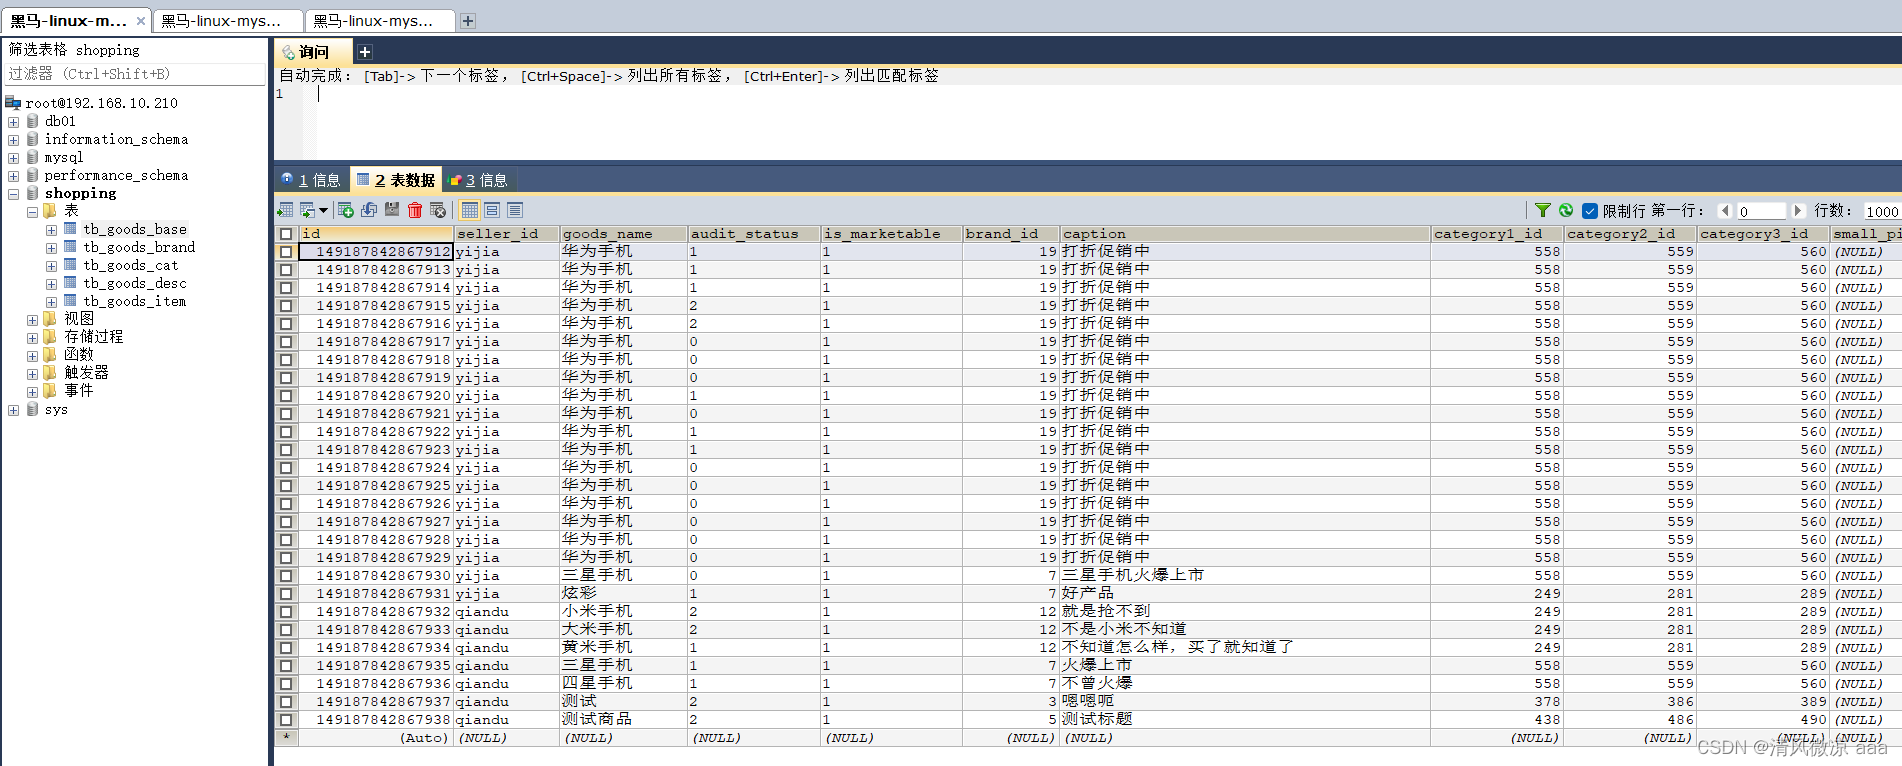This screenshot has height=766, width=1902.
Task: Select the tb_goods_item table
Action: click(135, 301)
